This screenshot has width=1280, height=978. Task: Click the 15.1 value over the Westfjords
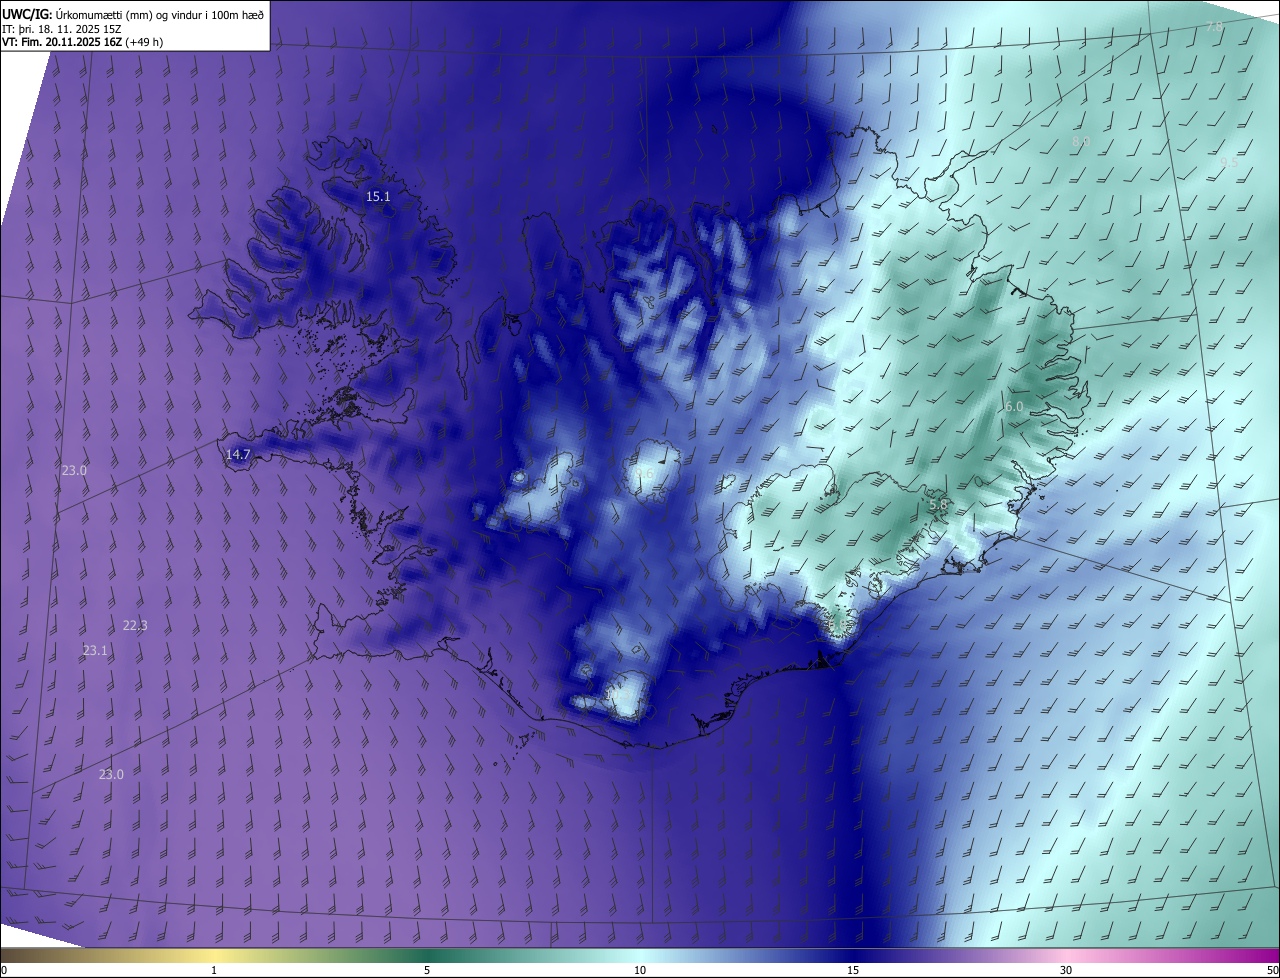378,197
